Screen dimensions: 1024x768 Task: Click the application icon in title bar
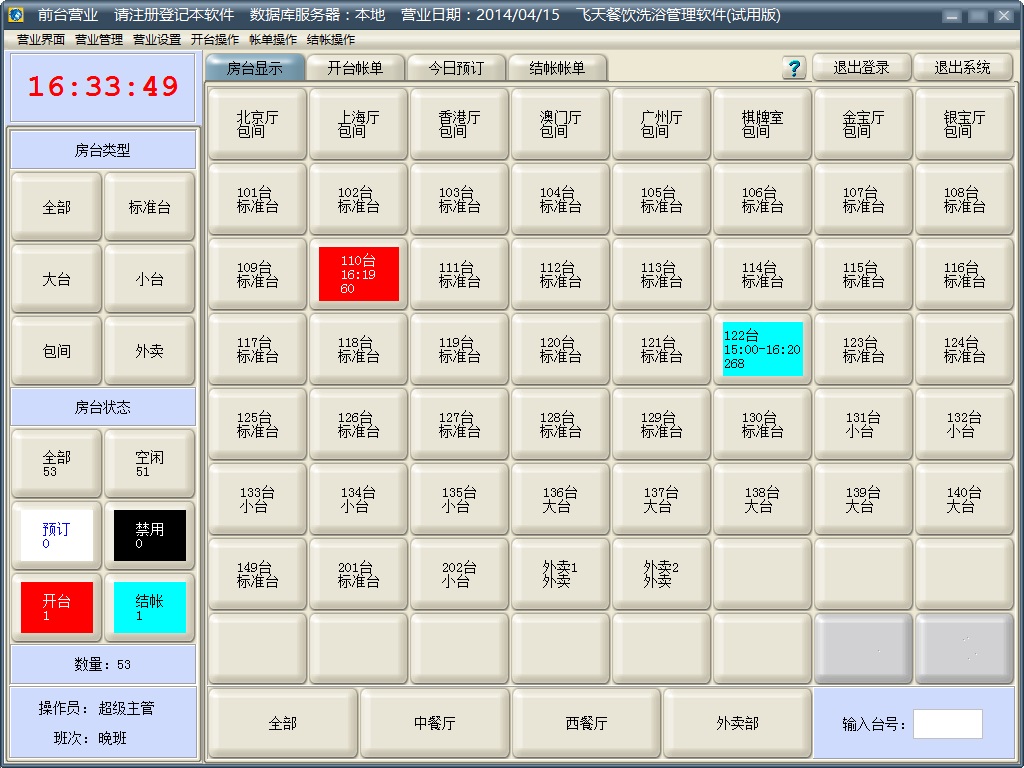tap(15, 15)
